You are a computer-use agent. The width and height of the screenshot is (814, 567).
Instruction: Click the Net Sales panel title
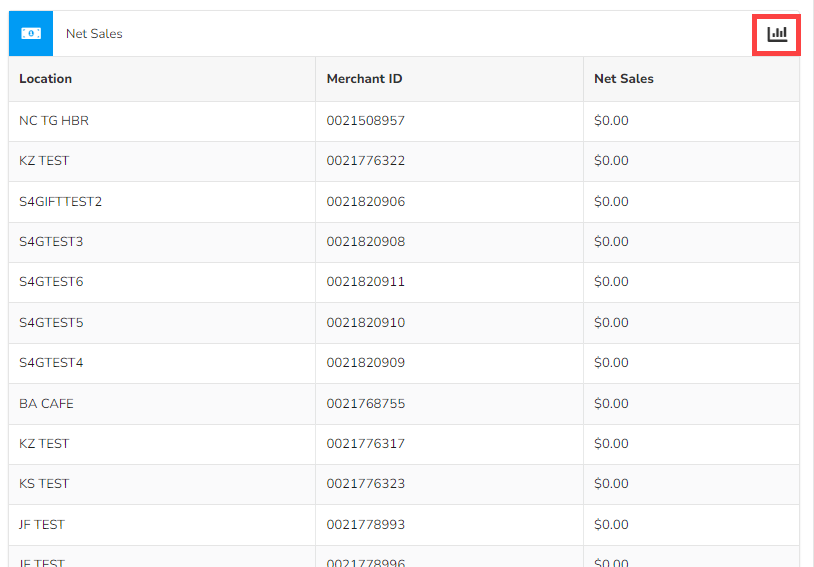tap(94, 34)
